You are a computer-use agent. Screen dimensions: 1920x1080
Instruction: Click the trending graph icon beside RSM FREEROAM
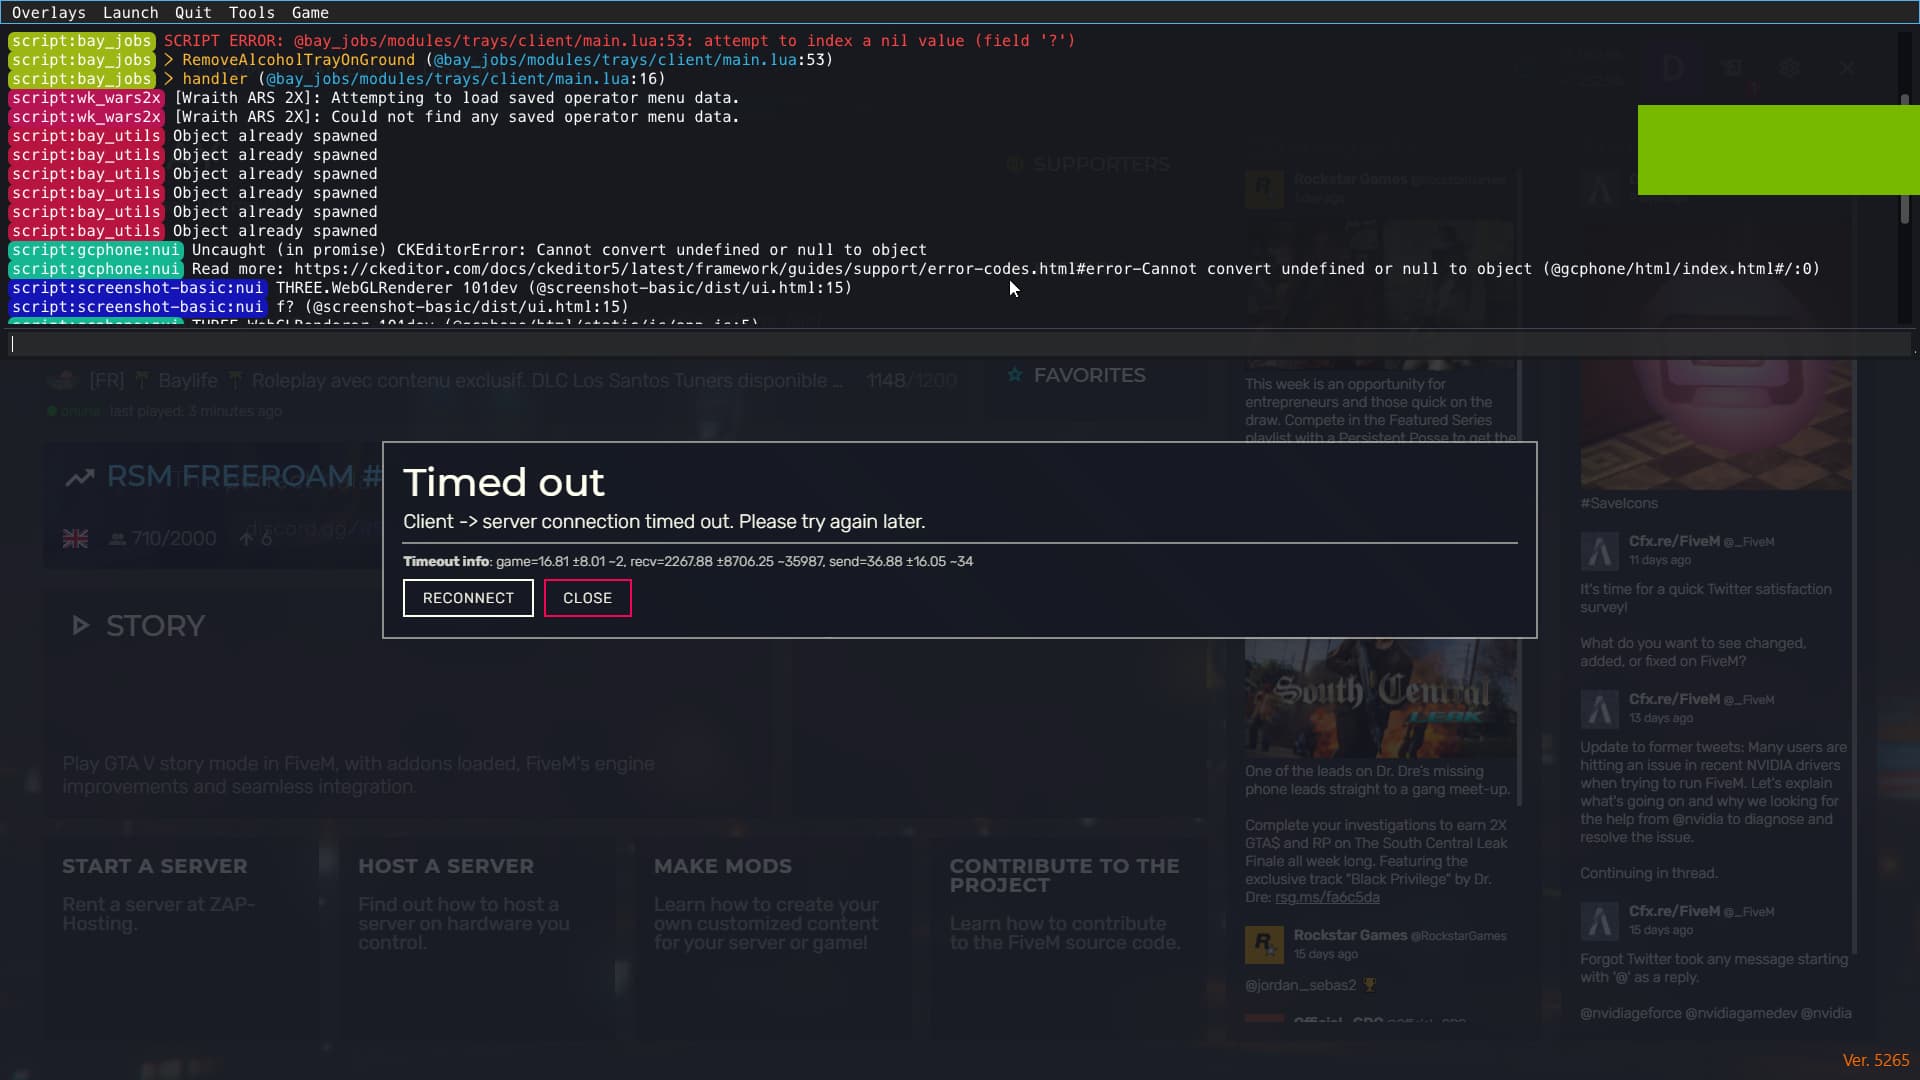tap(80, 477)
